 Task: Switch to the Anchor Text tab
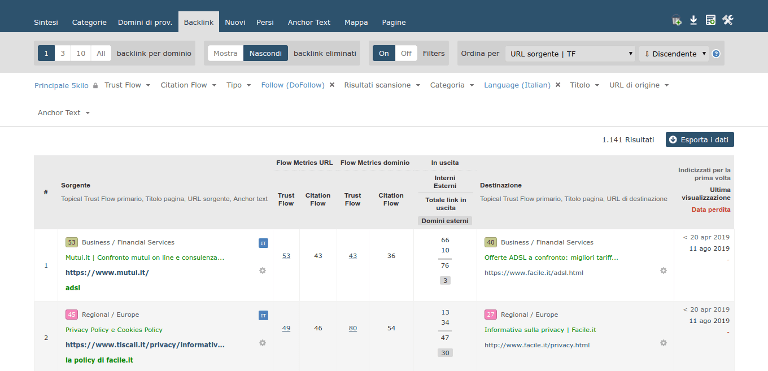point(309,23)
